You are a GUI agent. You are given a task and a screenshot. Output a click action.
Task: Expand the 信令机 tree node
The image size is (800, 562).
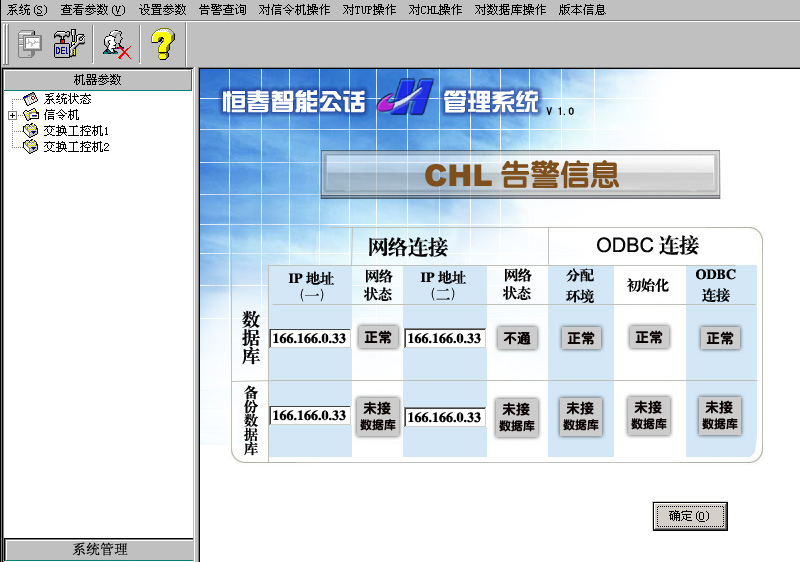pyautogui.click(x=12, y=115)
